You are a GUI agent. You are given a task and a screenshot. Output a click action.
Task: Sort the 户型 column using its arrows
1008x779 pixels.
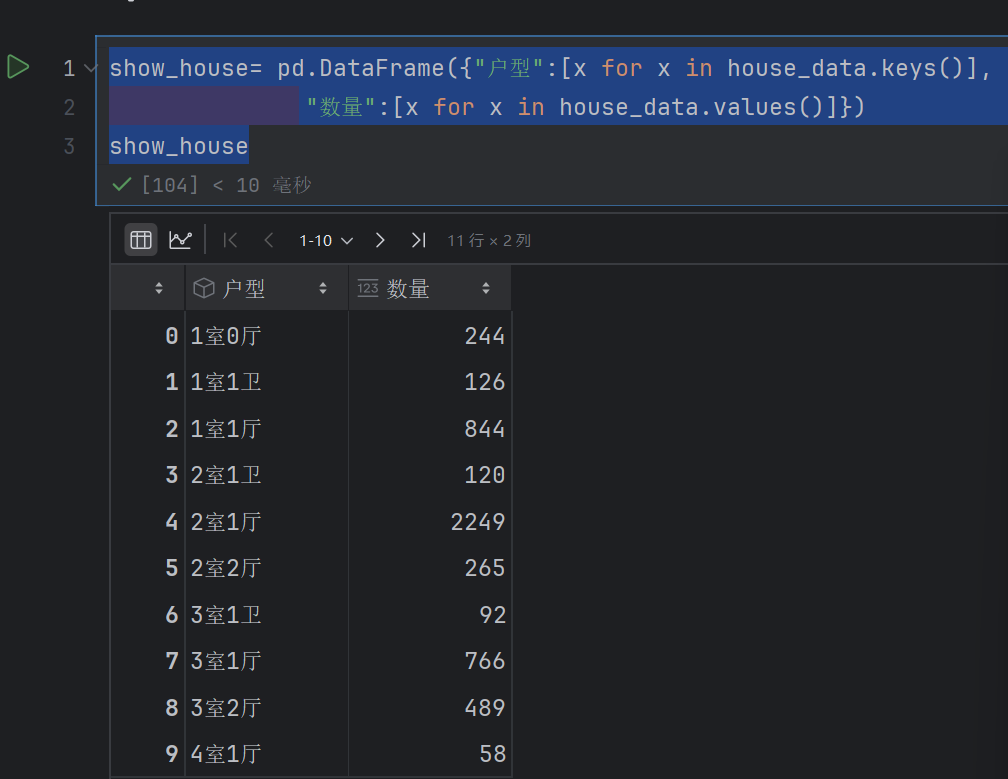click(323, 288)
